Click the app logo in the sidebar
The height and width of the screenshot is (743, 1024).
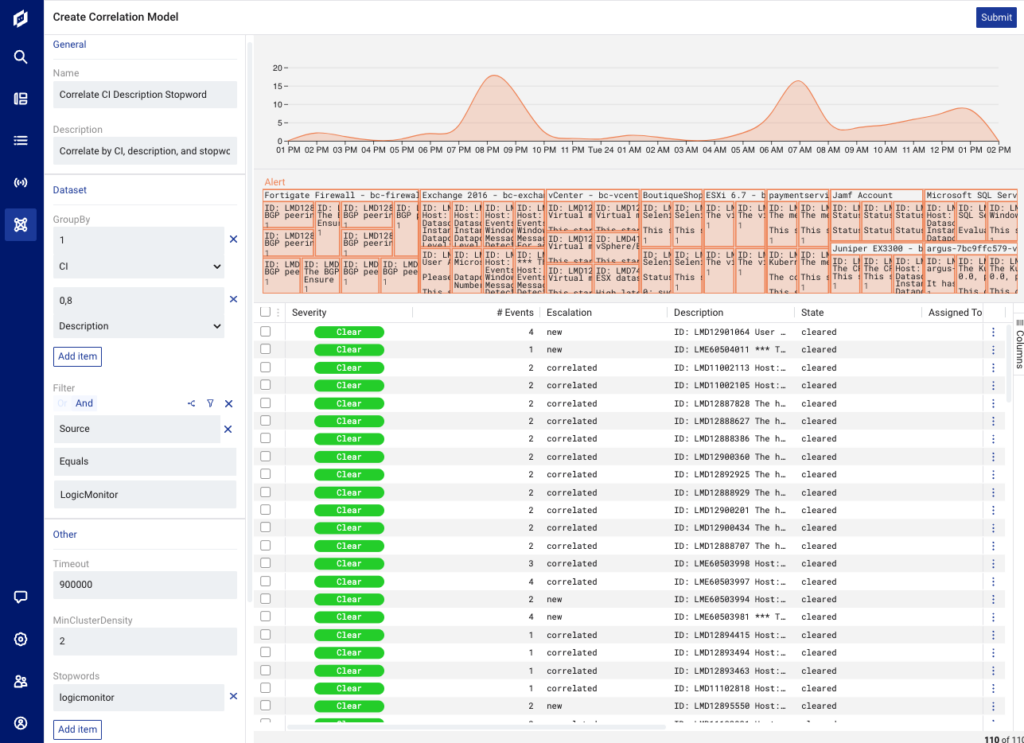(21, 18)
